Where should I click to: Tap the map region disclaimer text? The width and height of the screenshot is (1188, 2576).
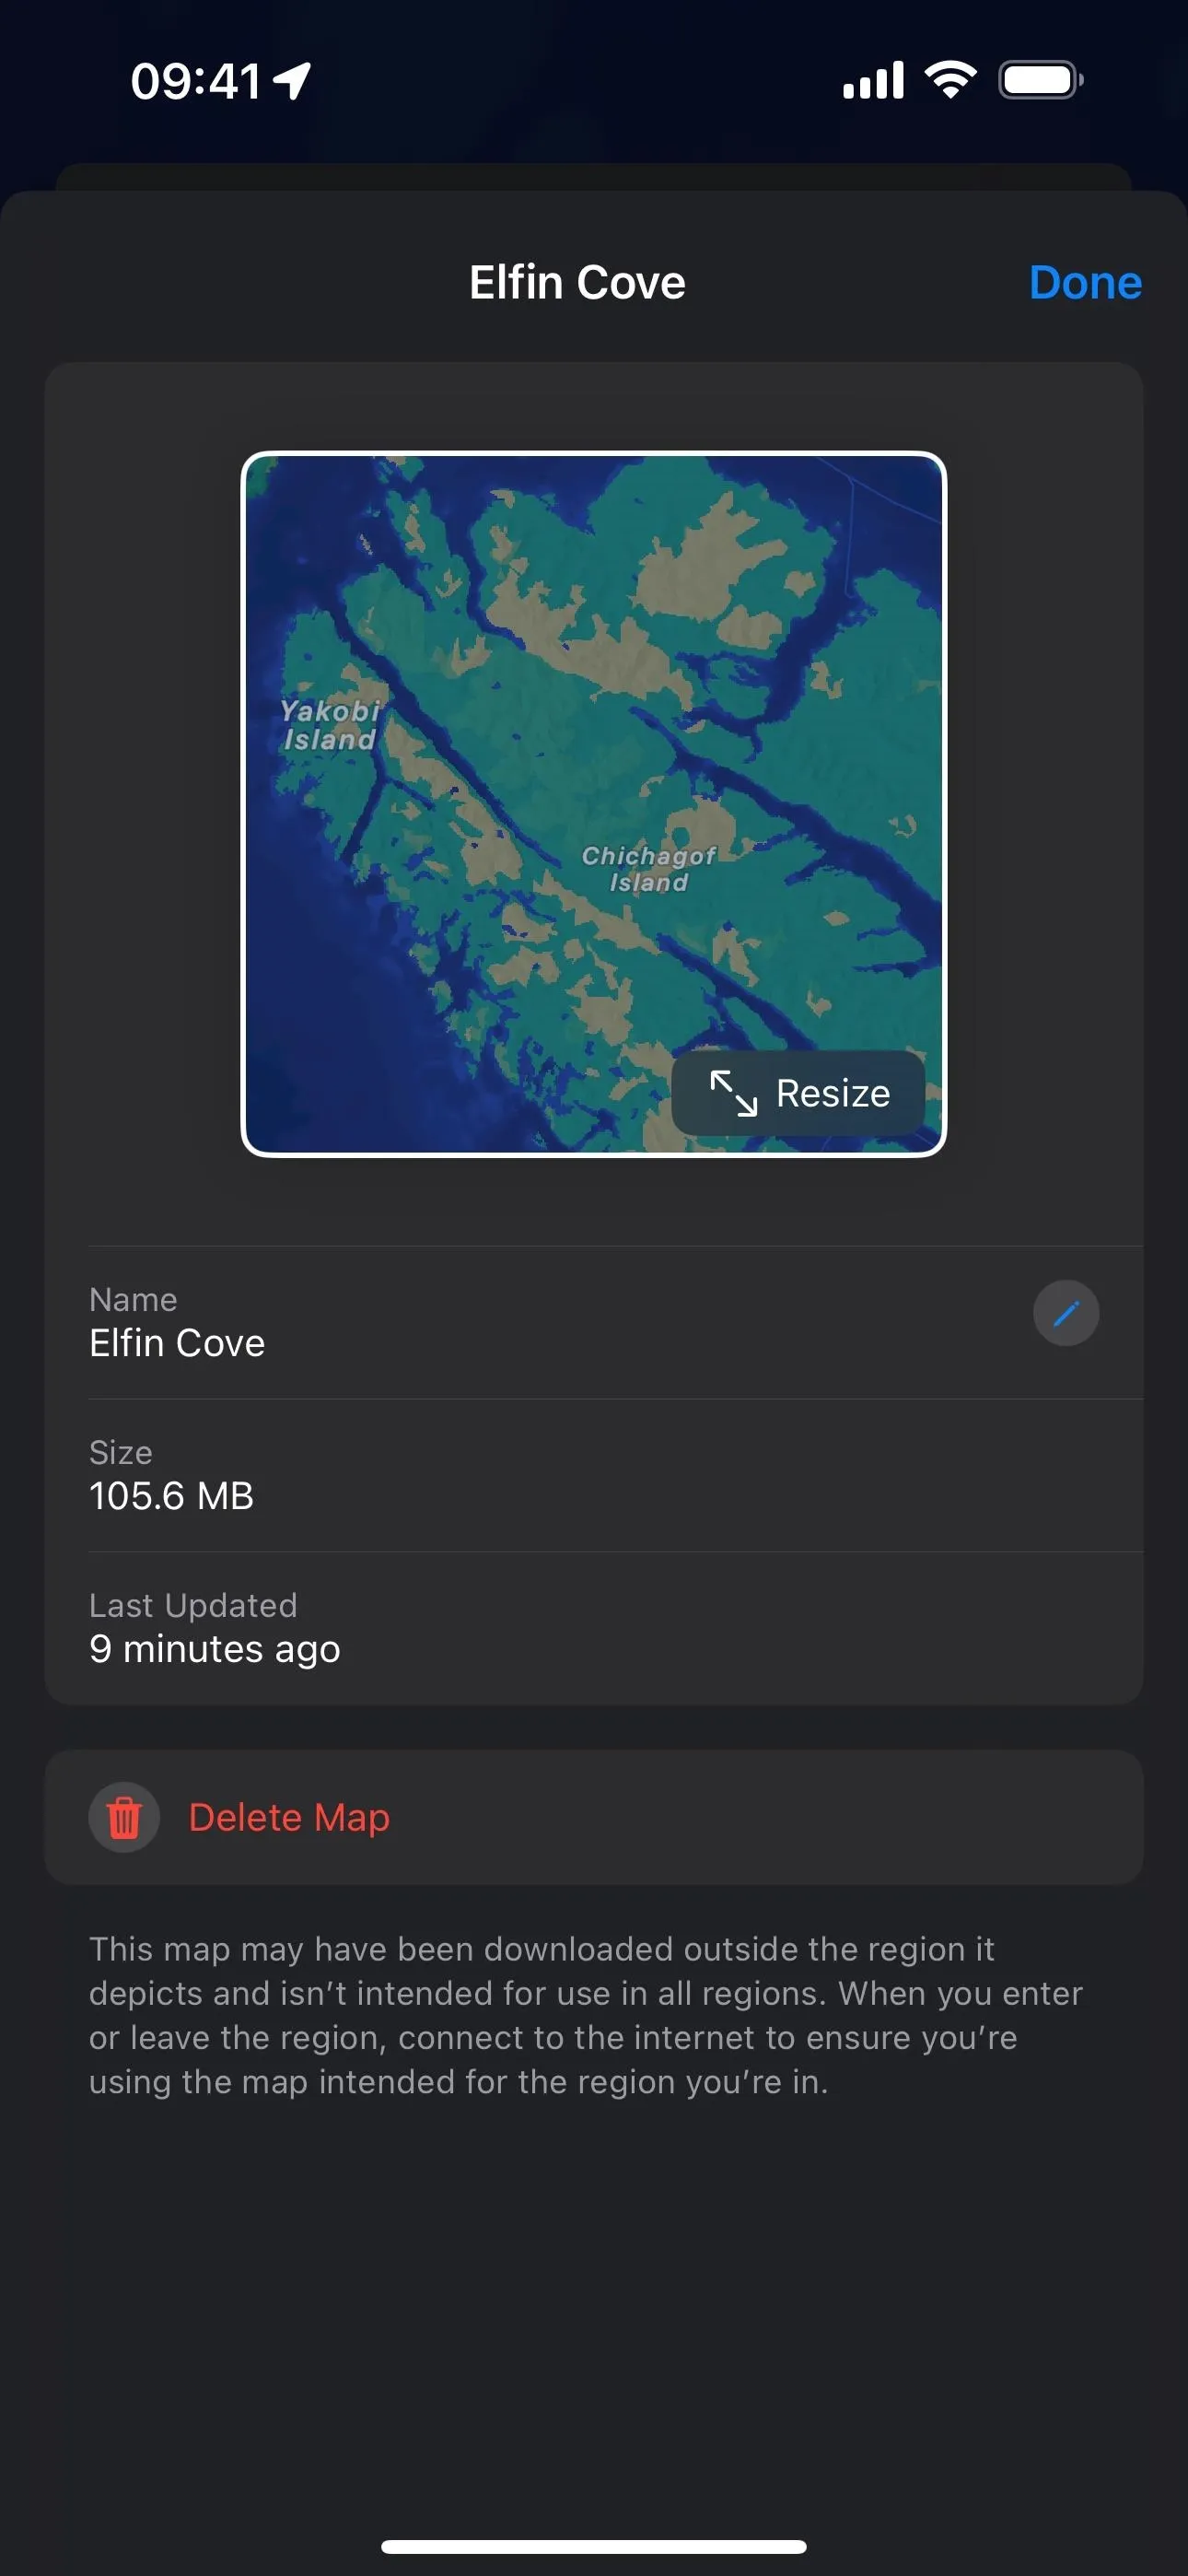tap(586, 2015)
